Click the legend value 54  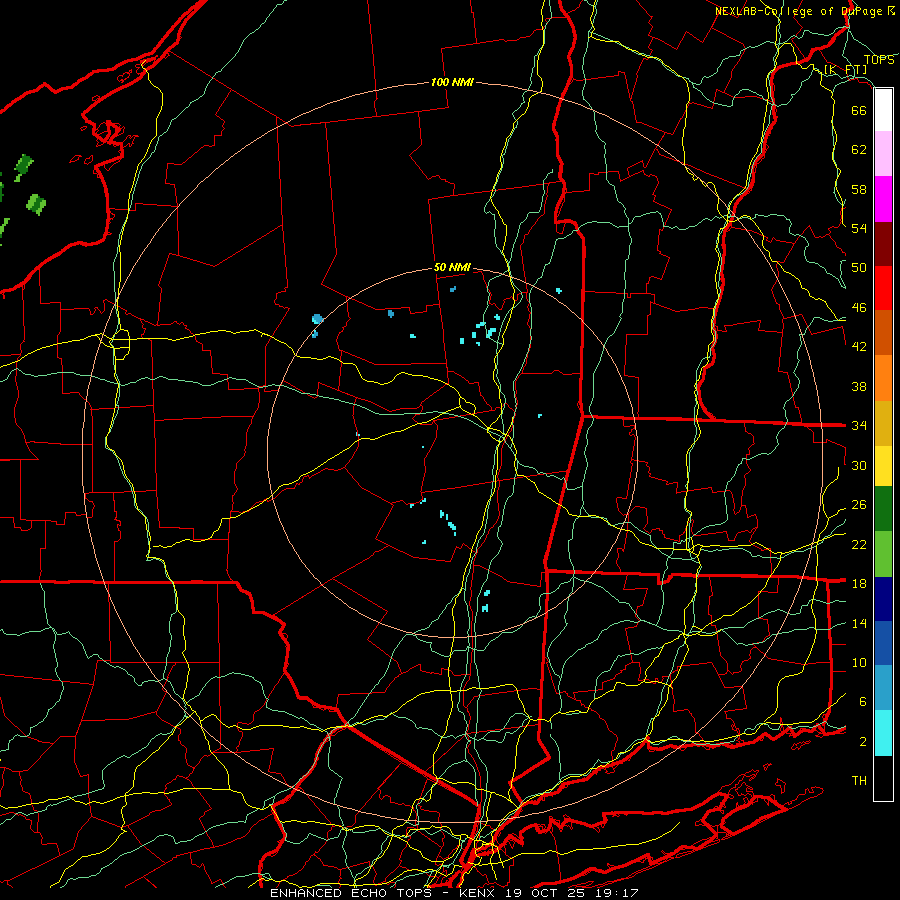[859, 228]
